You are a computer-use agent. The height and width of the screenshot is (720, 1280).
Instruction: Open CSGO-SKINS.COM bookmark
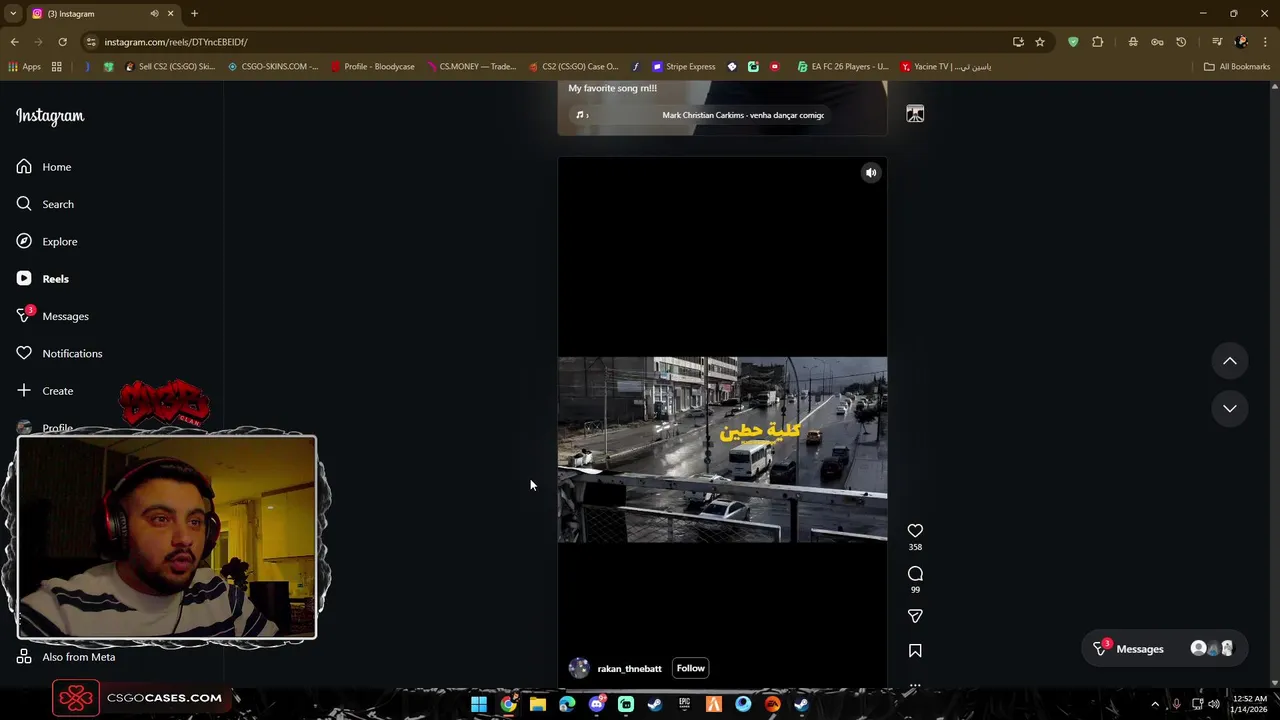click(273, 67)
